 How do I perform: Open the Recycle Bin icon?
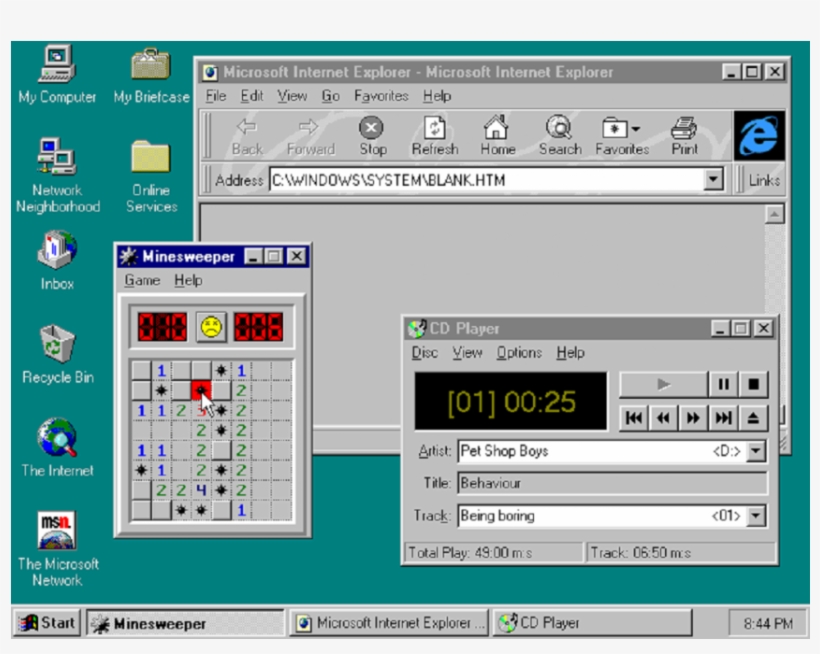[x=58, y=354]
